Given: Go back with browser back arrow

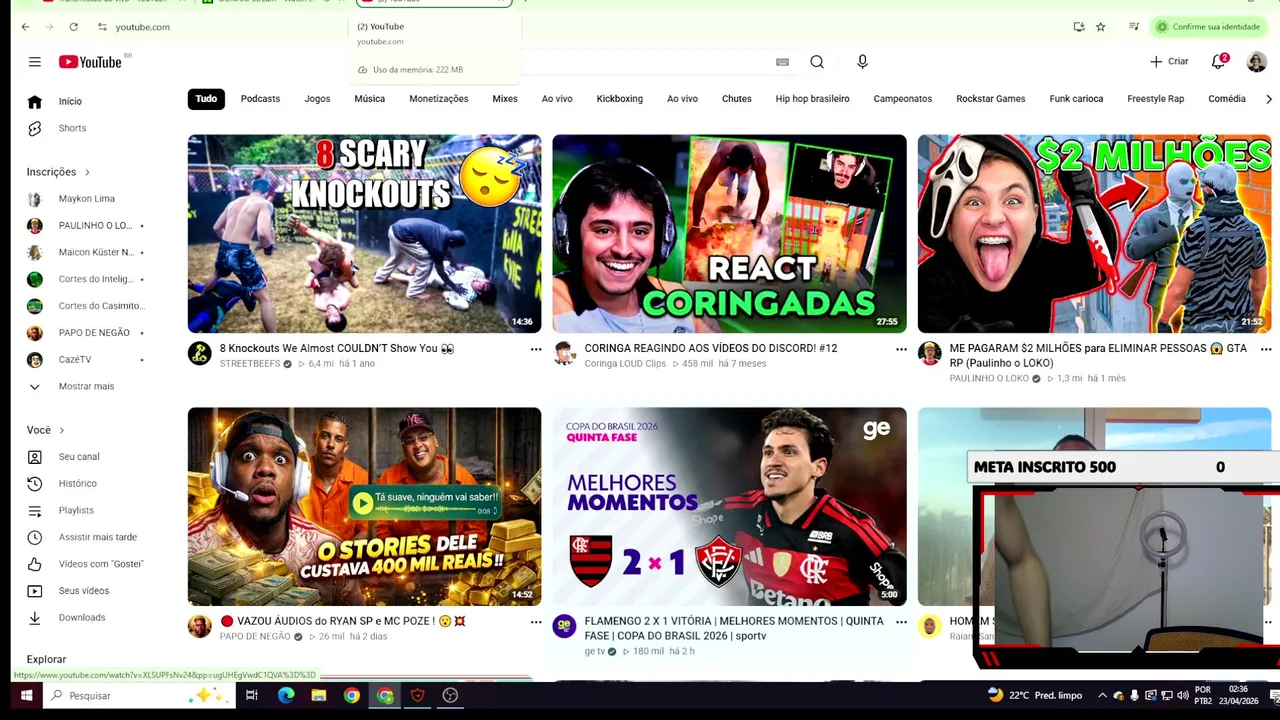Looking at the screenshot, I should click(25, 27).
